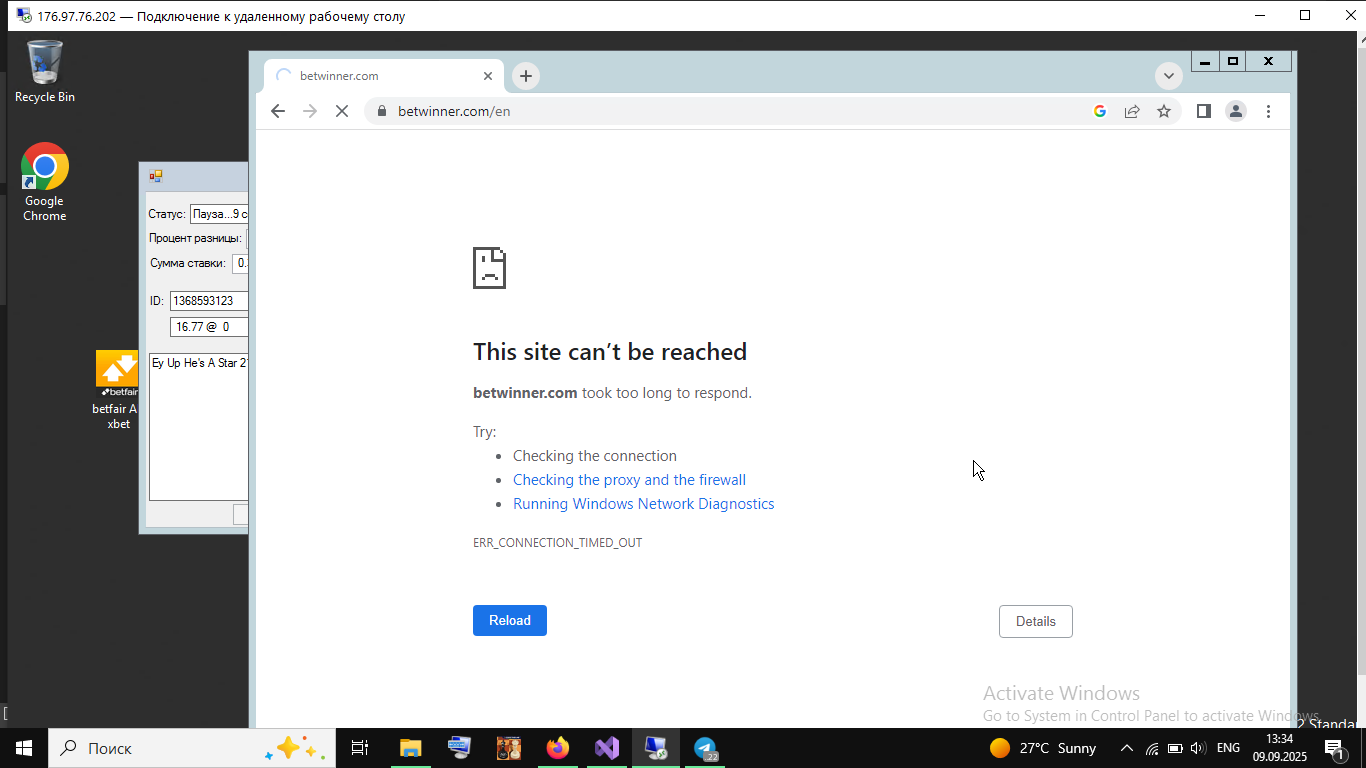Click the taskbar search box Поиск
The height and width of the screenshot is (768, 1366).
192,748
